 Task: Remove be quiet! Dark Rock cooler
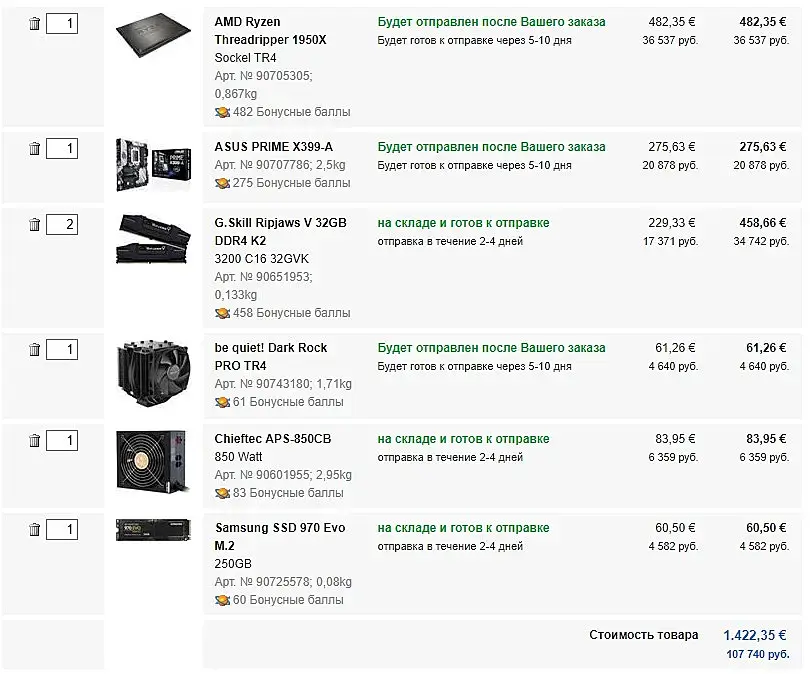(x=34, y=350)
